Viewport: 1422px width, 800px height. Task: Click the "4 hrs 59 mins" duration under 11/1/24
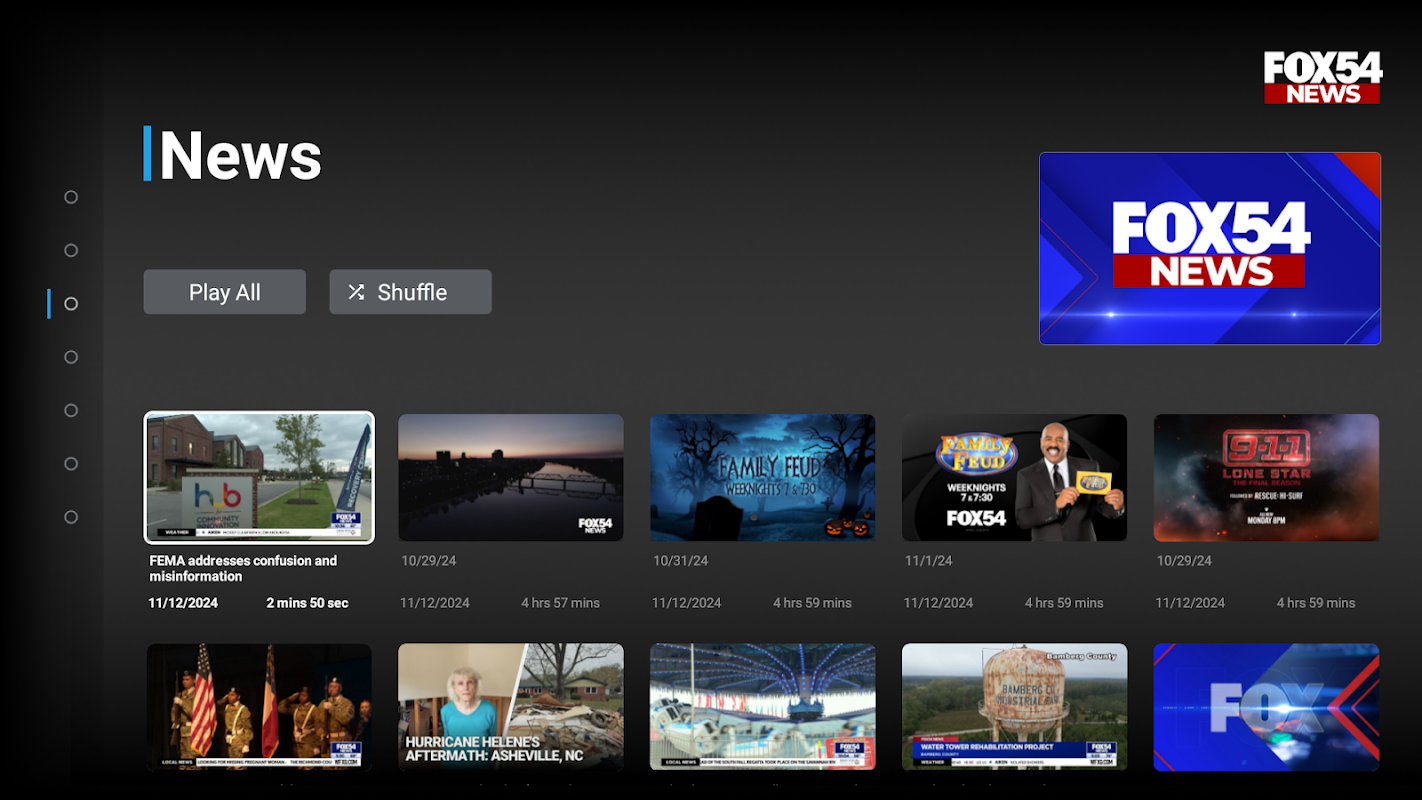(x=1064, y=603)
